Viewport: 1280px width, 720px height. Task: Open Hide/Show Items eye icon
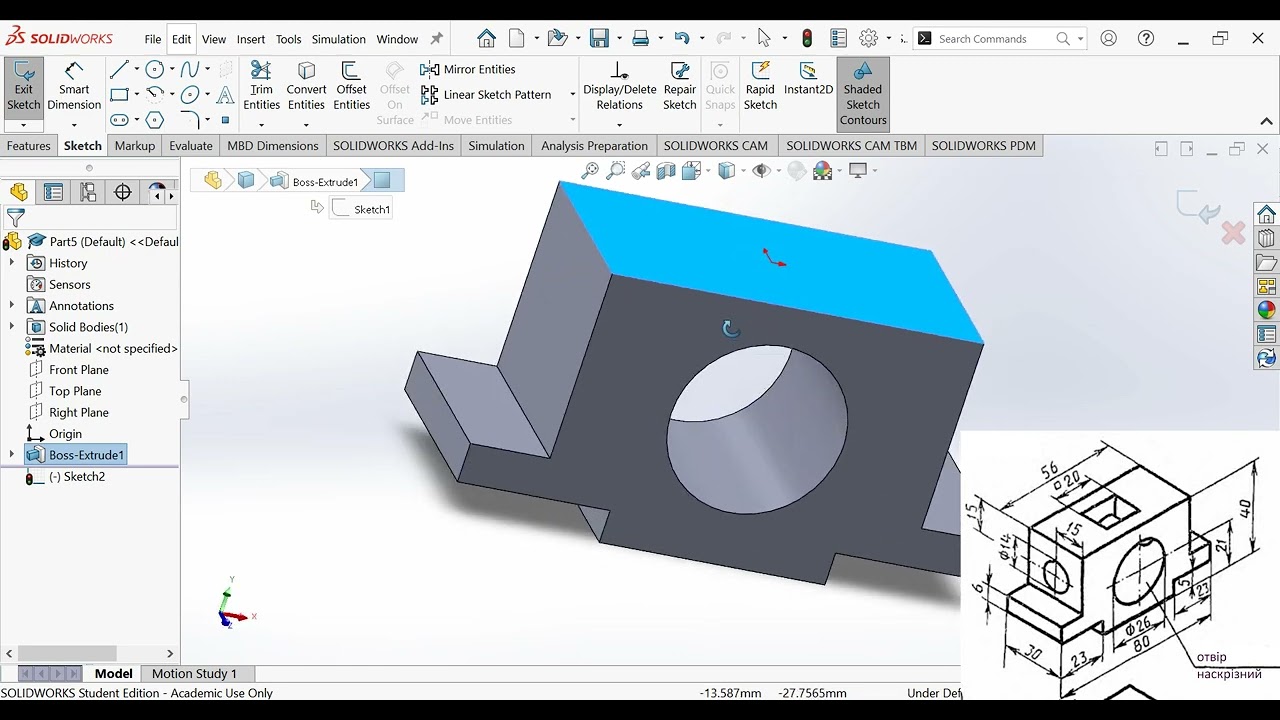761,171
